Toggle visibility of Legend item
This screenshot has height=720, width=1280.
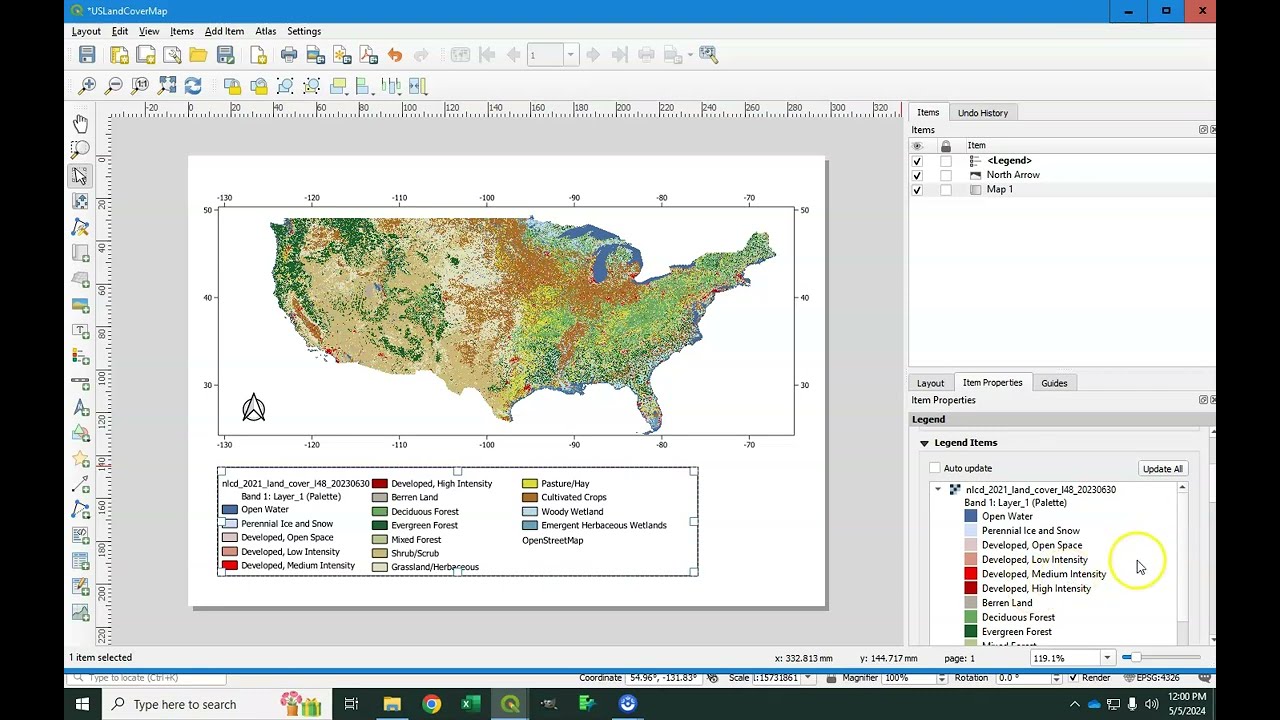click(917, 161)
